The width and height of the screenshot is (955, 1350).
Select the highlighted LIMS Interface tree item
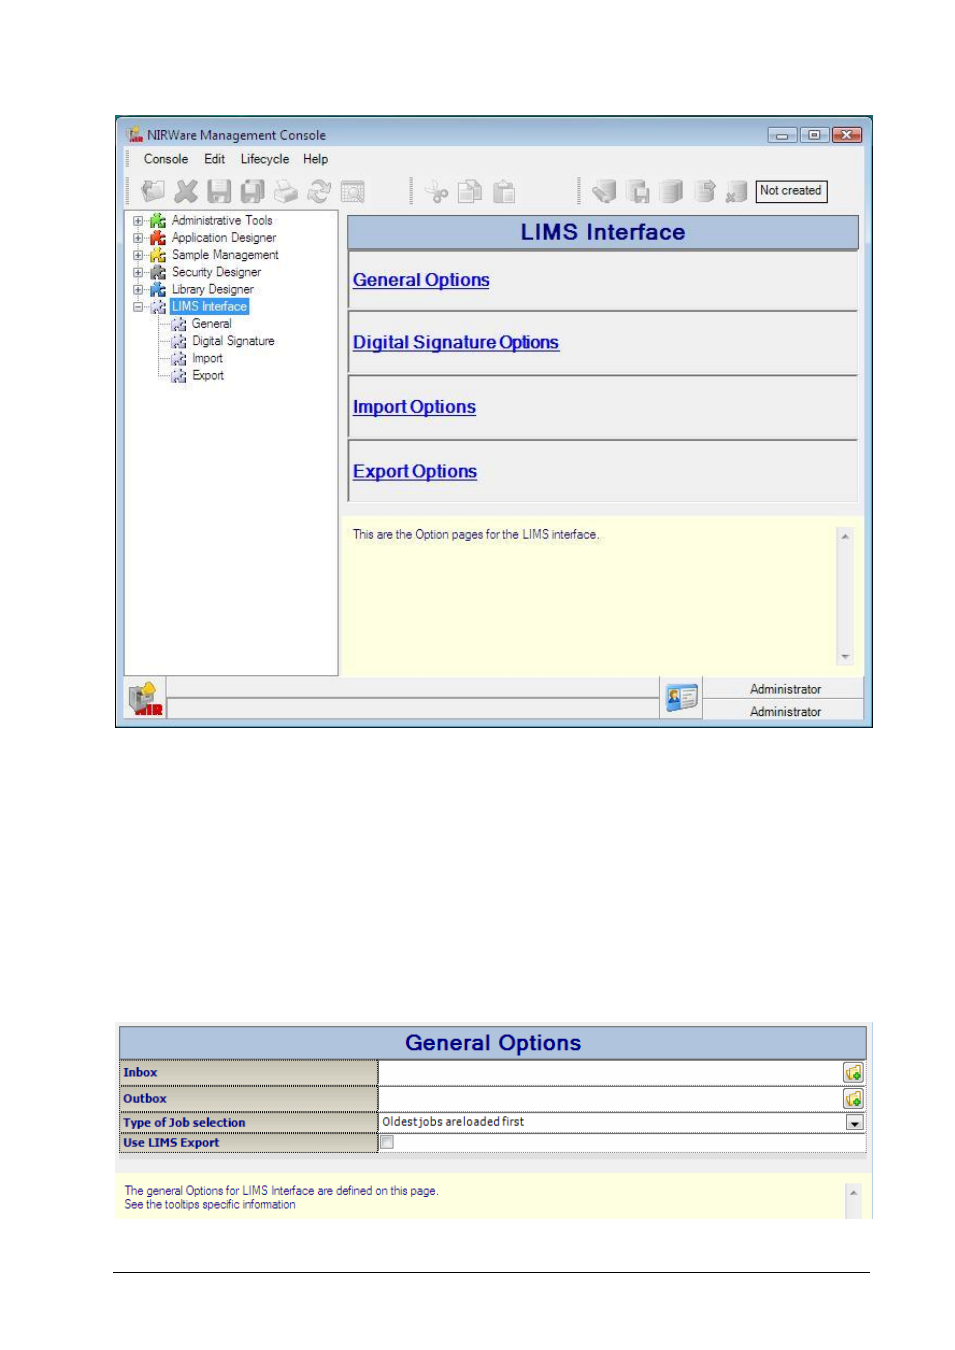tap(209, 306)
